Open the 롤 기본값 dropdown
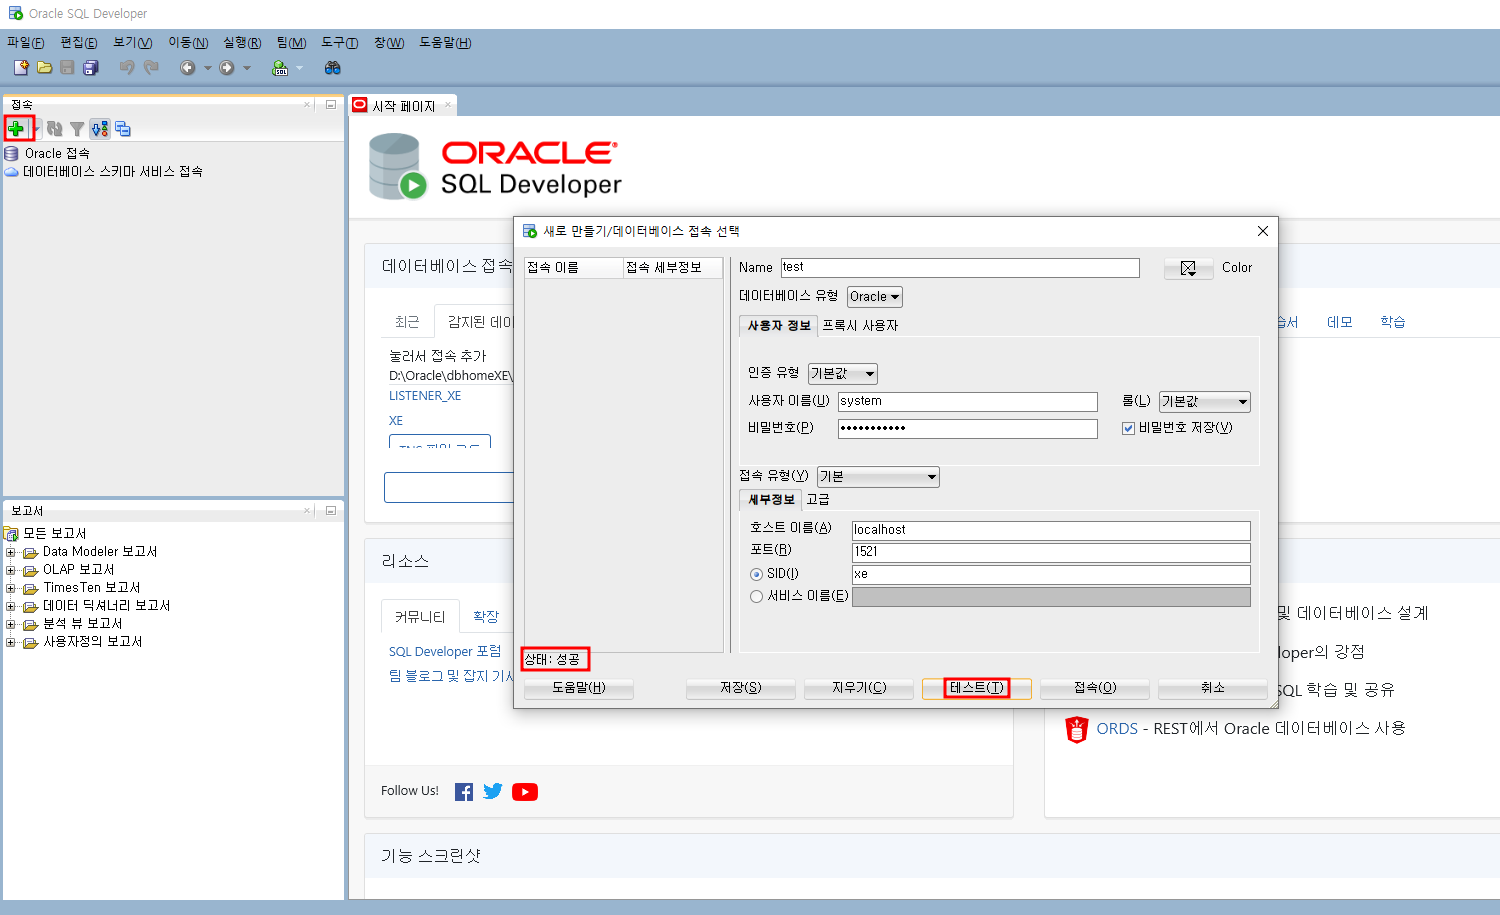This screenshot has width=1500, height=915. (1205, 402)
